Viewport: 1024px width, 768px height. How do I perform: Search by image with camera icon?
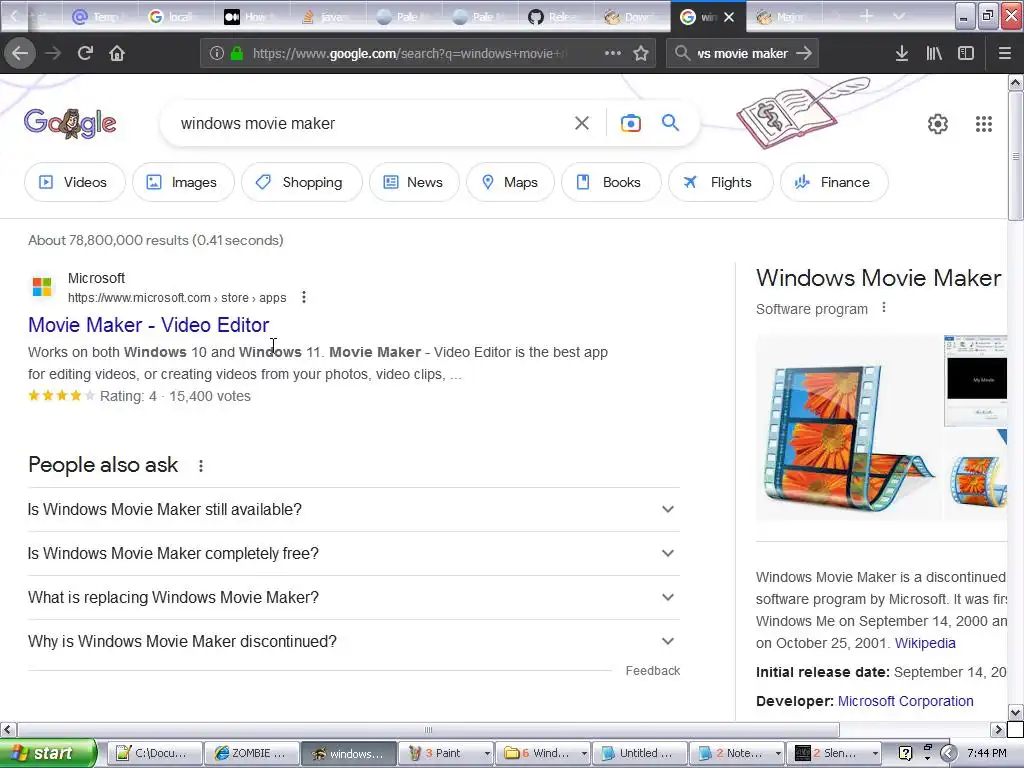(631, 123)
